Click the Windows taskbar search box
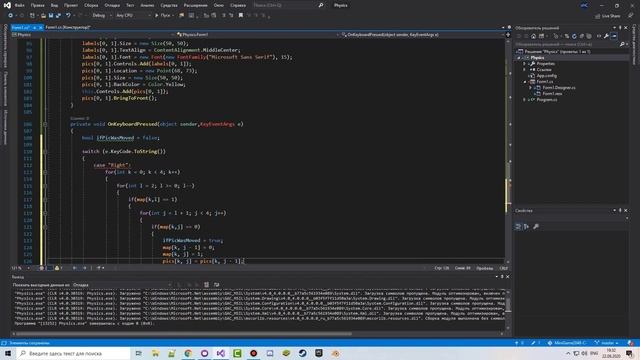This screenshot has height=360, width=640. pos(73,353)
